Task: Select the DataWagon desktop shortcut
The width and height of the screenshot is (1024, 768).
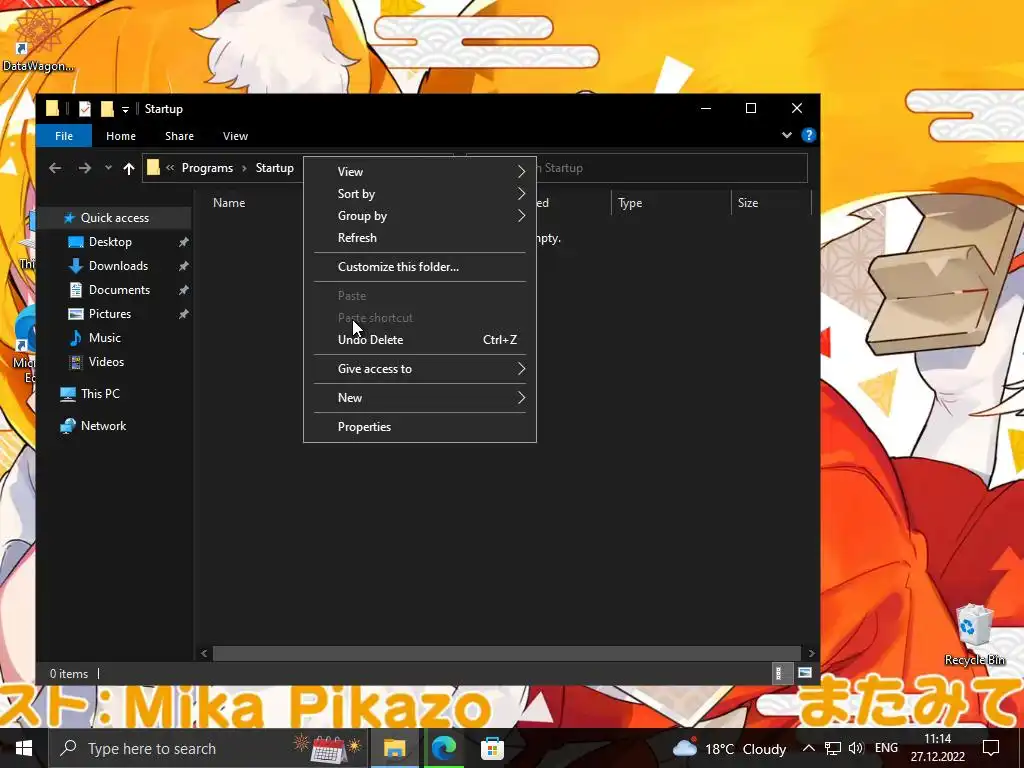Action: [38, 38]
